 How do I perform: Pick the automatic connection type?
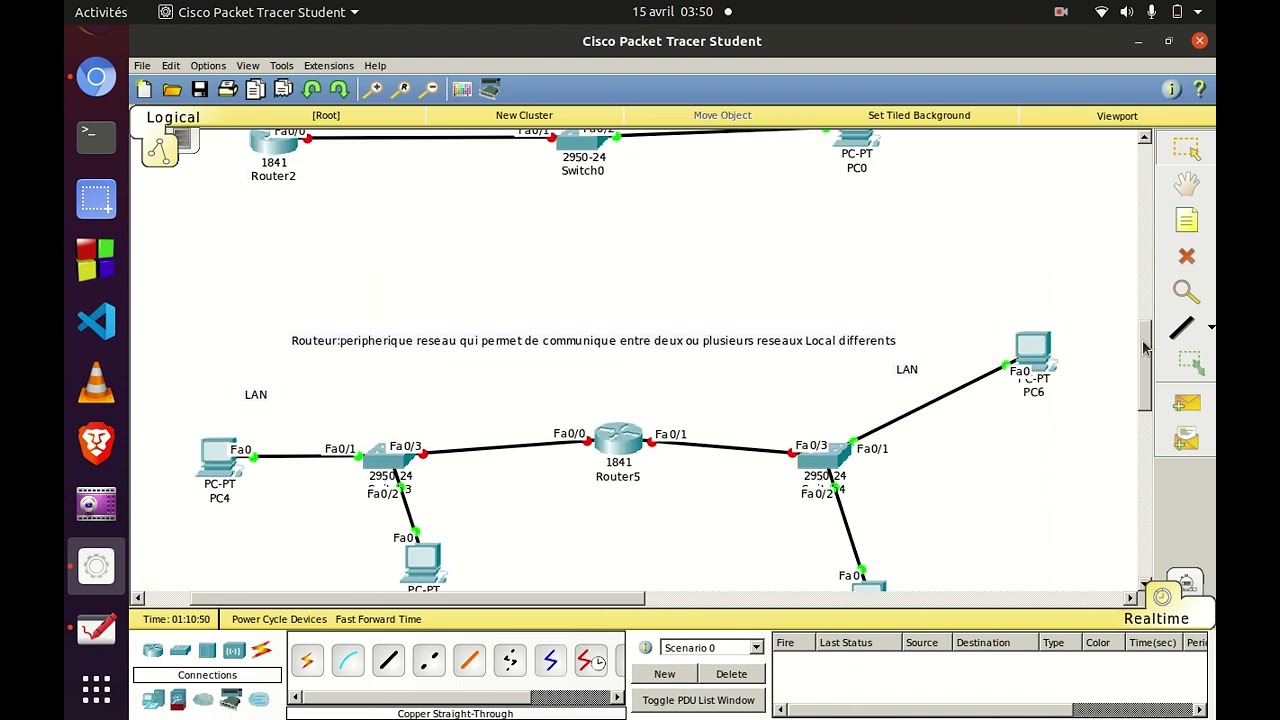pyautogui.click(x=307, y=661)
